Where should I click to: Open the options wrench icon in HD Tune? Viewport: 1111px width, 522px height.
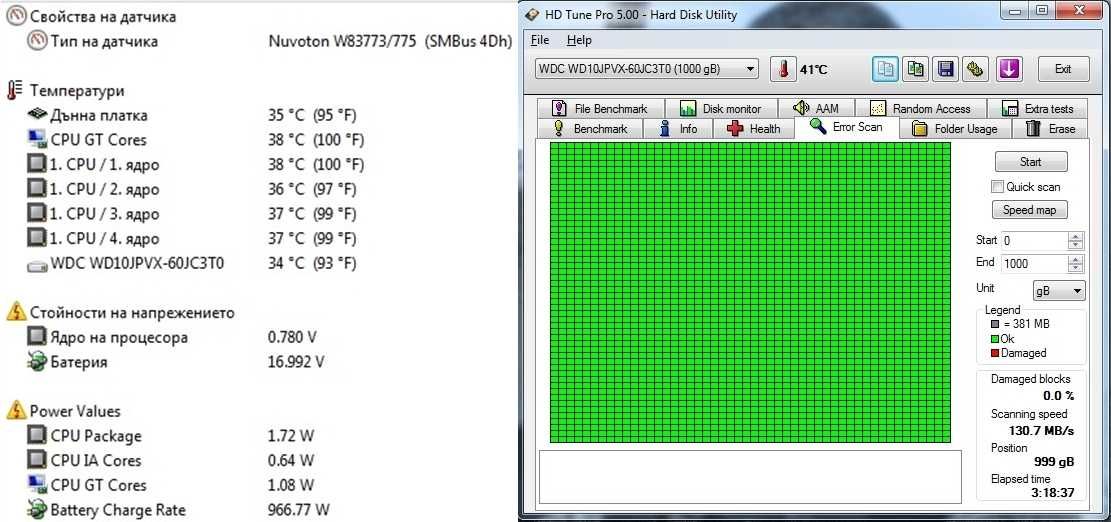click(976, 69)
